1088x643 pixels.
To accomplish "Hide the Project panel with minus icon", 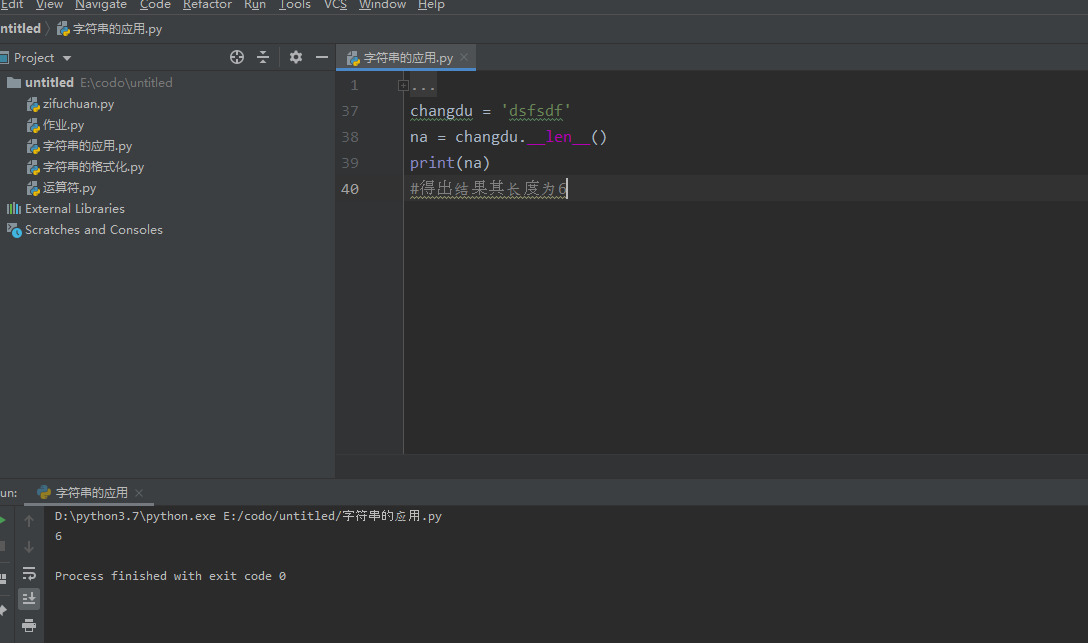I will [322, 57].
